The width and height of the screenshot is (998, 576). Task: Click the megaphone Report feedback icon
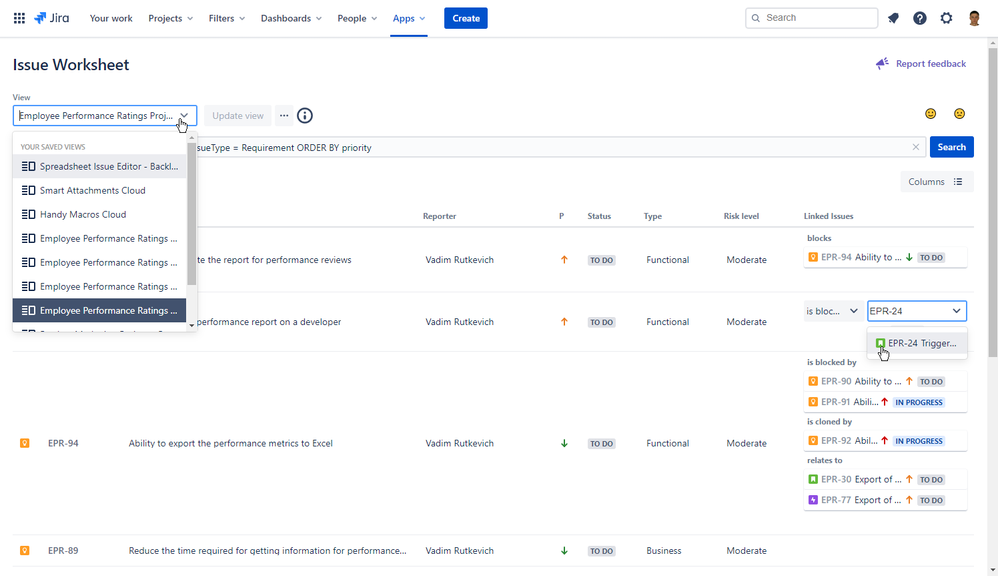pos(882,63)
